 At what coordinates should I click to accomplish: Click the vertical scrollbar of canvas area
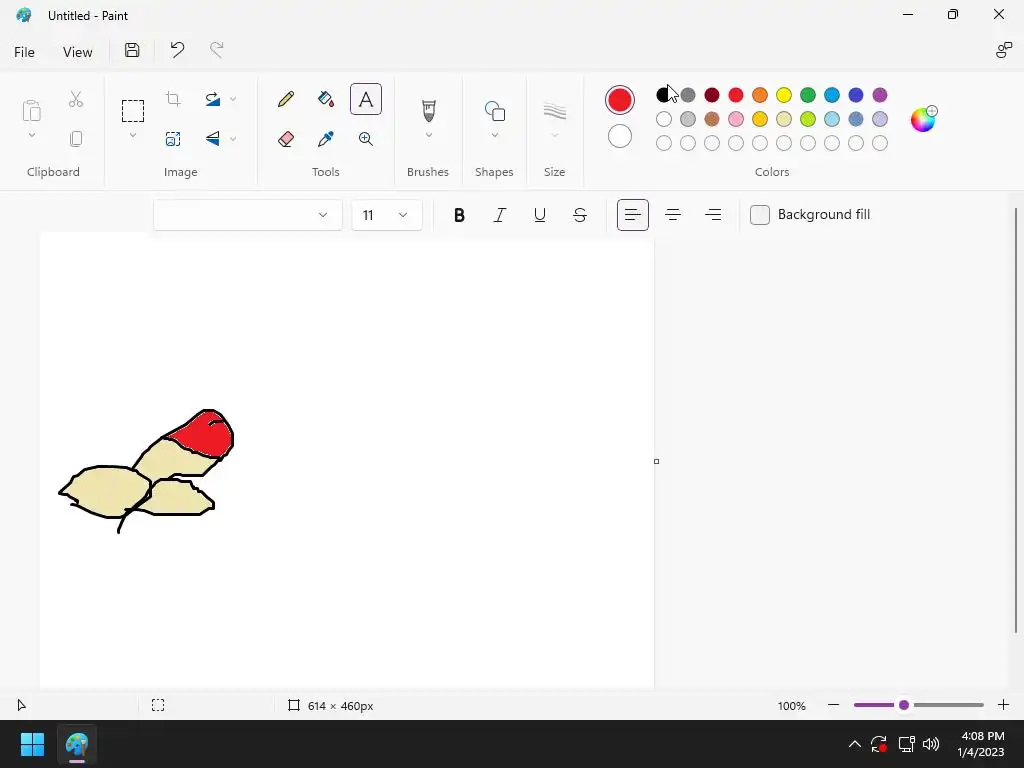pos(1016,420)
